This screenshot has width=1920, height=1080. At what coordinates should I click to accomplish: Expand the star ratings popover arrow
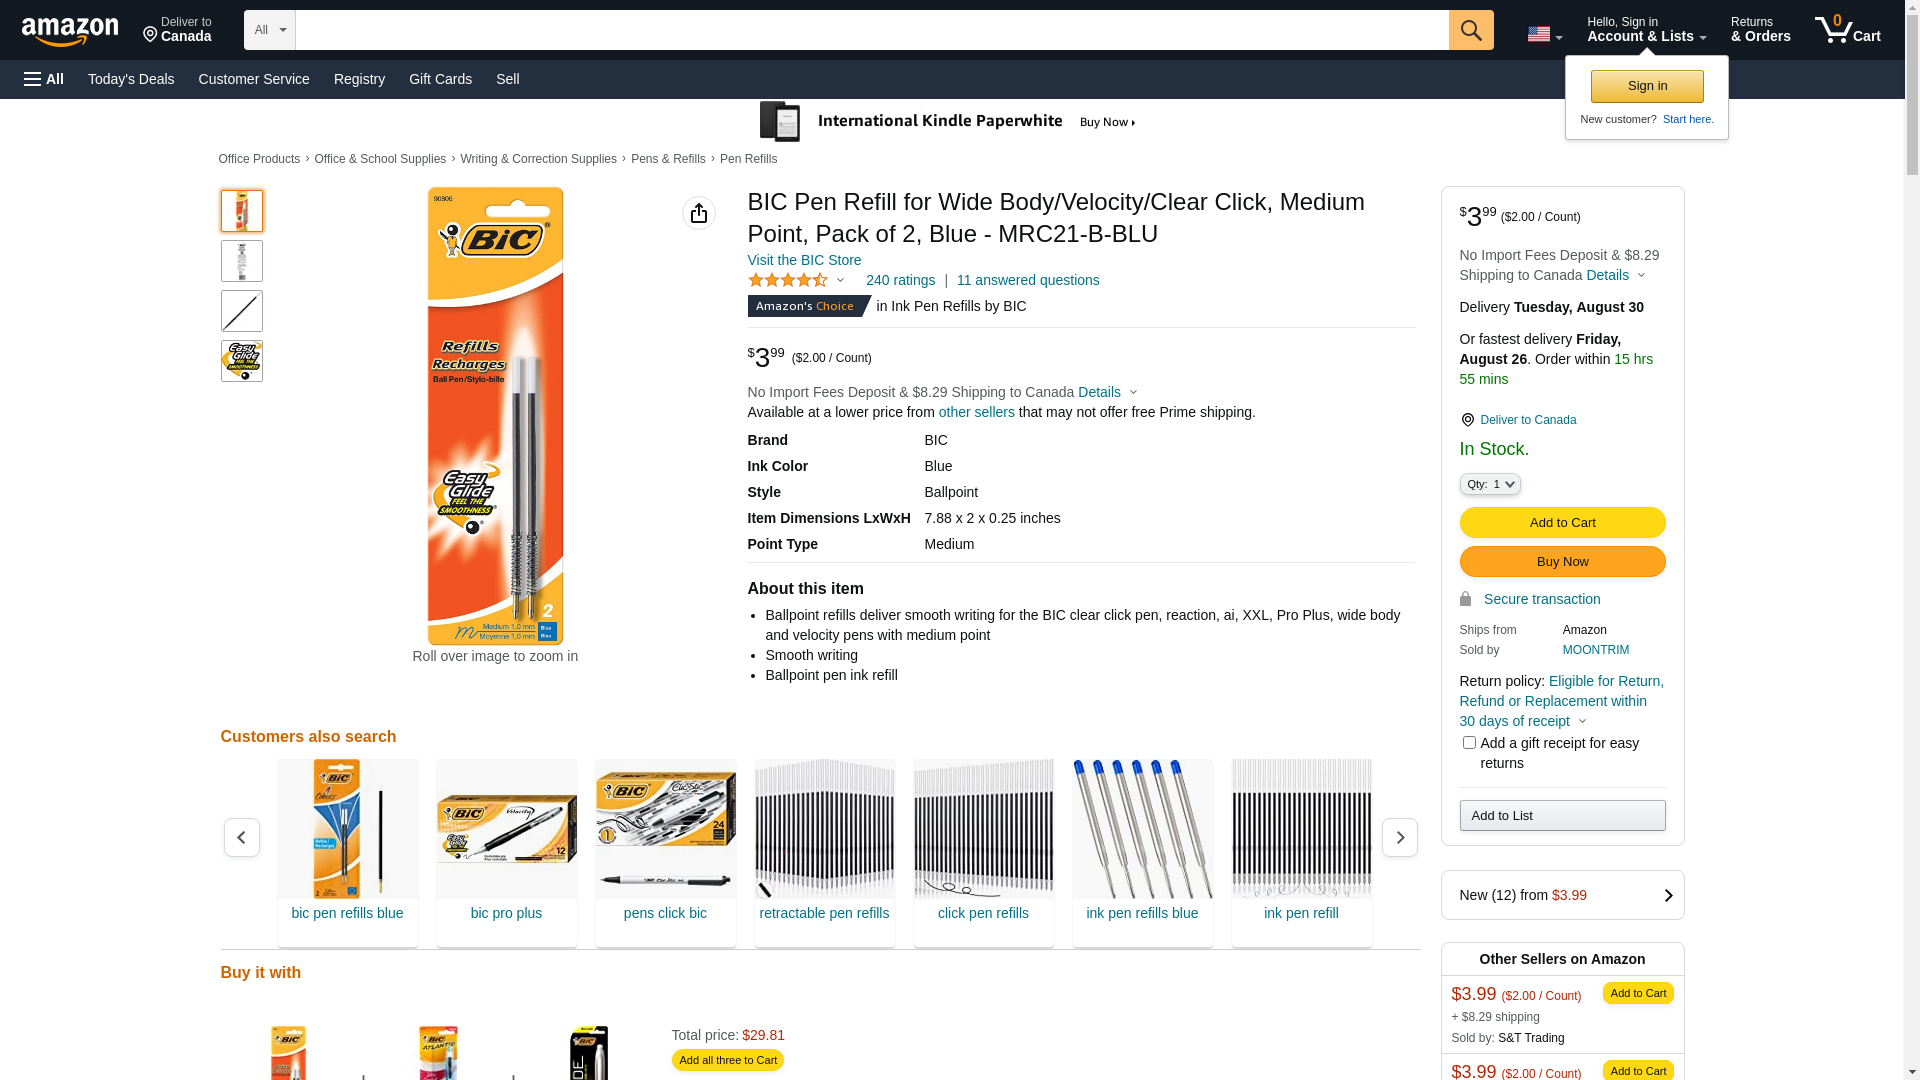(840, 280)
